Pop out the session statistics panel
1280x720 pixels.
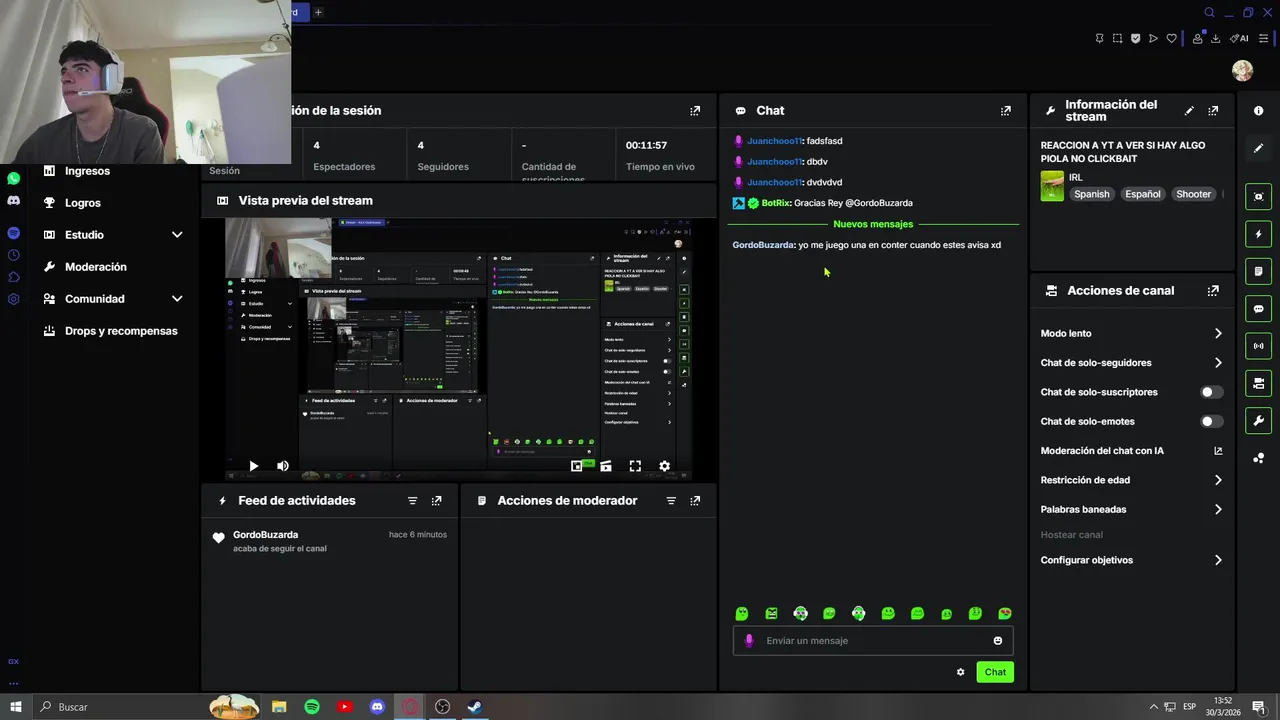(695, 111)
